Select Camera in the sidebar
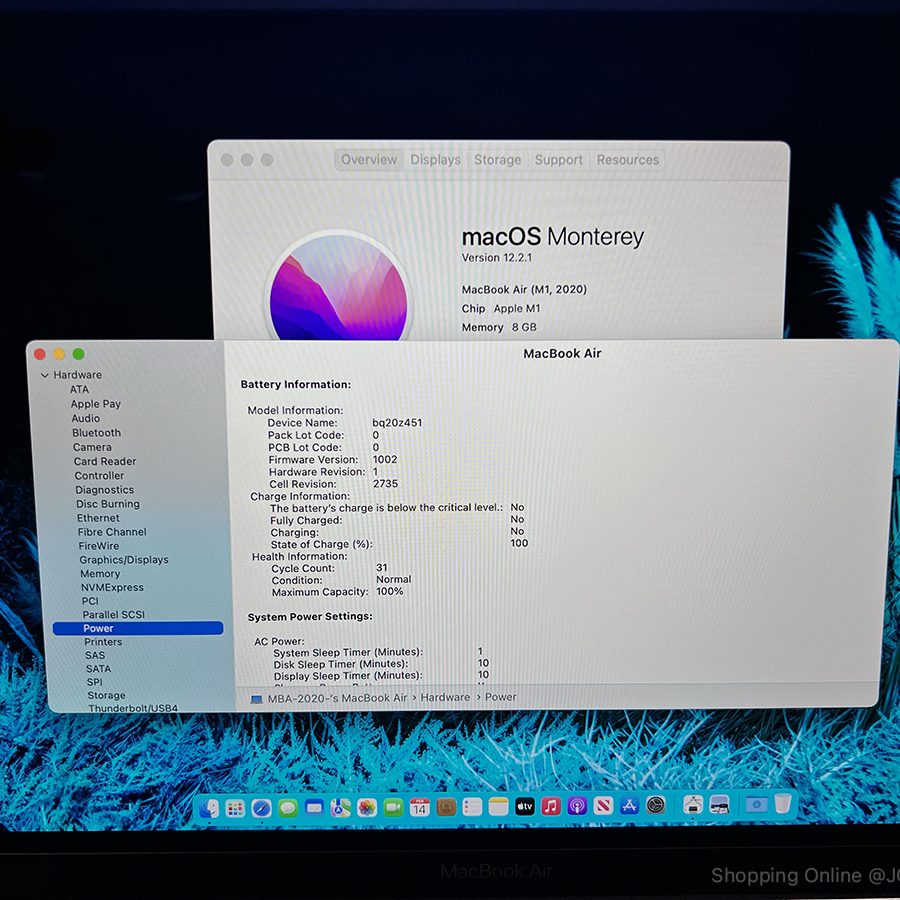Screen dimensions: 900x900 pos(92,447)
